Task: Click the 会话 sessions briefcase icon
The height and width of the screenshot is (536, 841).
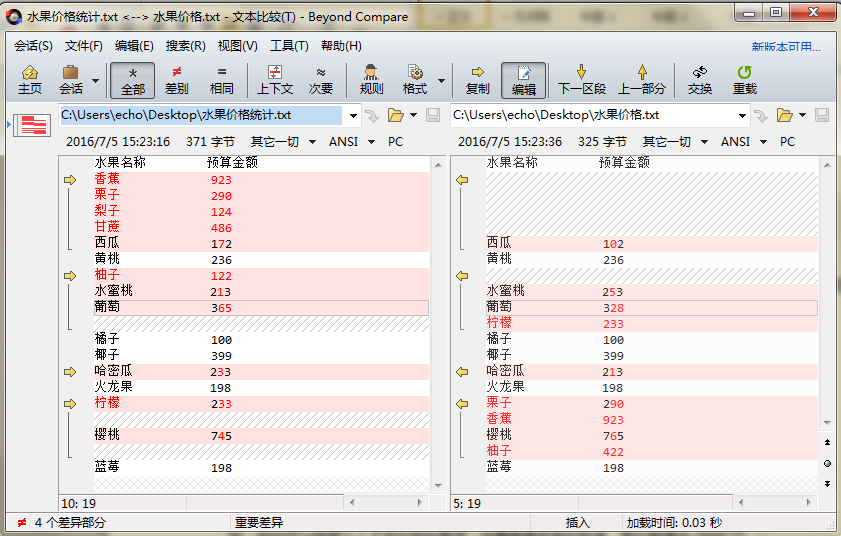Action: click(x=71, y=80)
